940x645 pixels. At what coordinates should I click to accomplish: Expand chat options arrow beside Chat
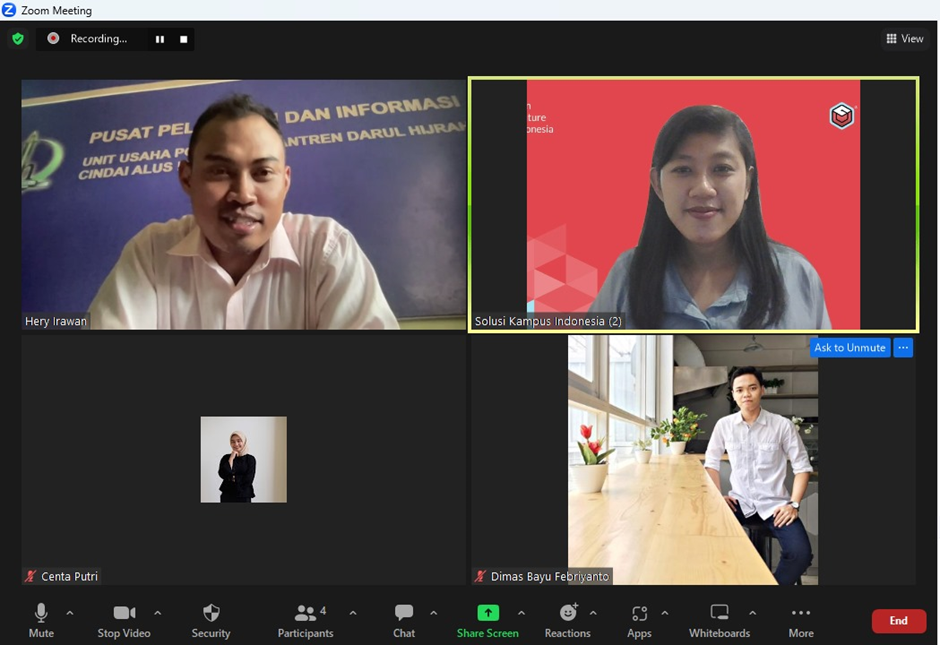coord(433,613)
